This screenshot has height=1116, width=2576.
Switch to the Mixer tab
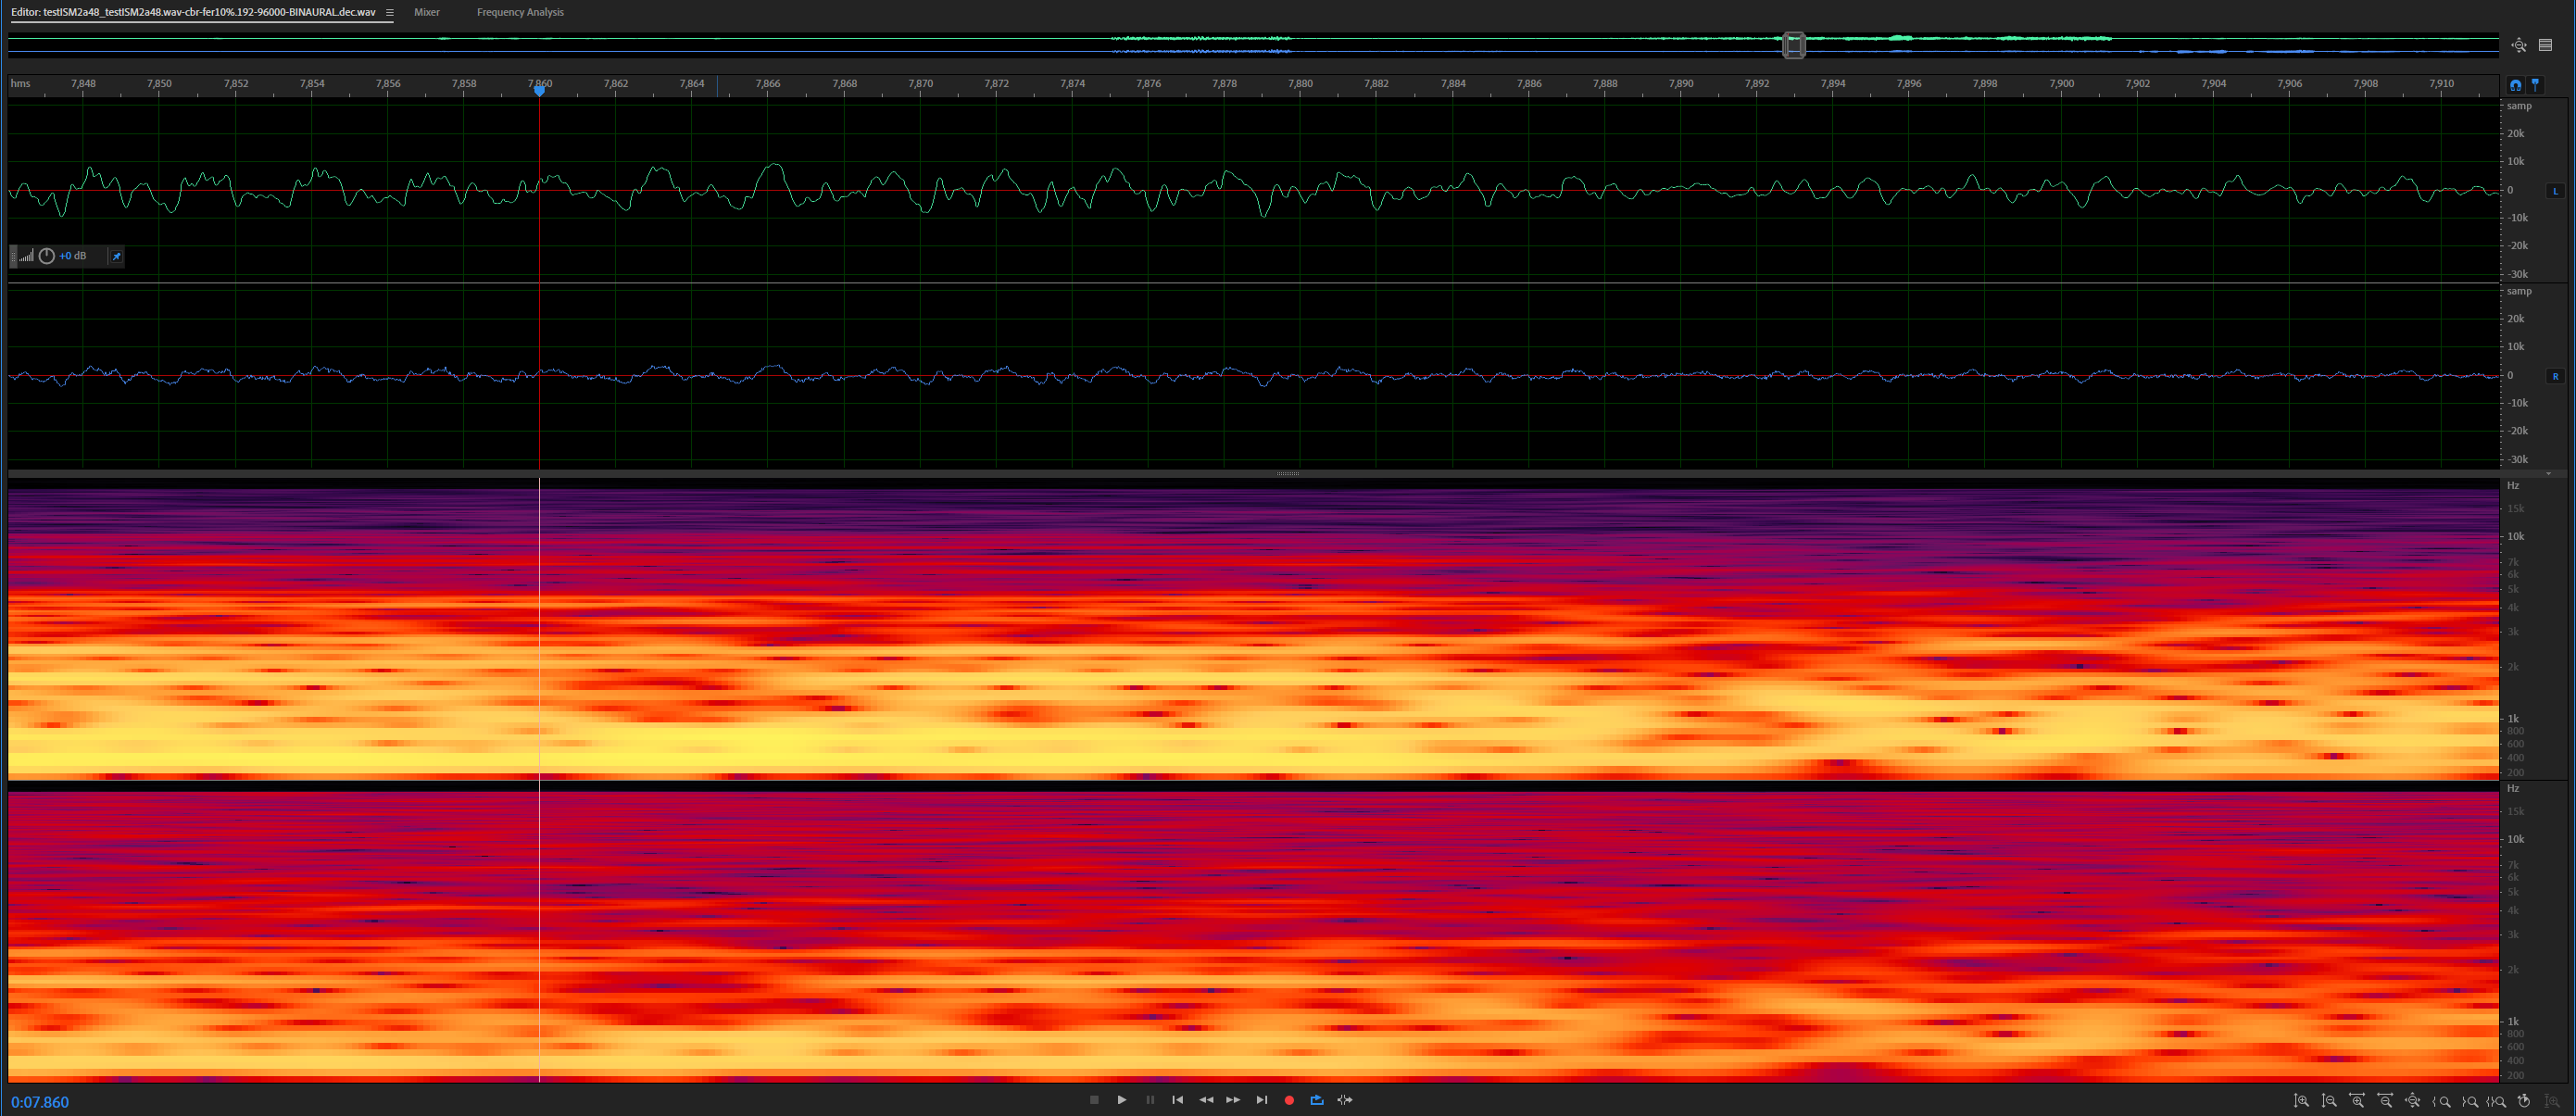tap(427, 12)
